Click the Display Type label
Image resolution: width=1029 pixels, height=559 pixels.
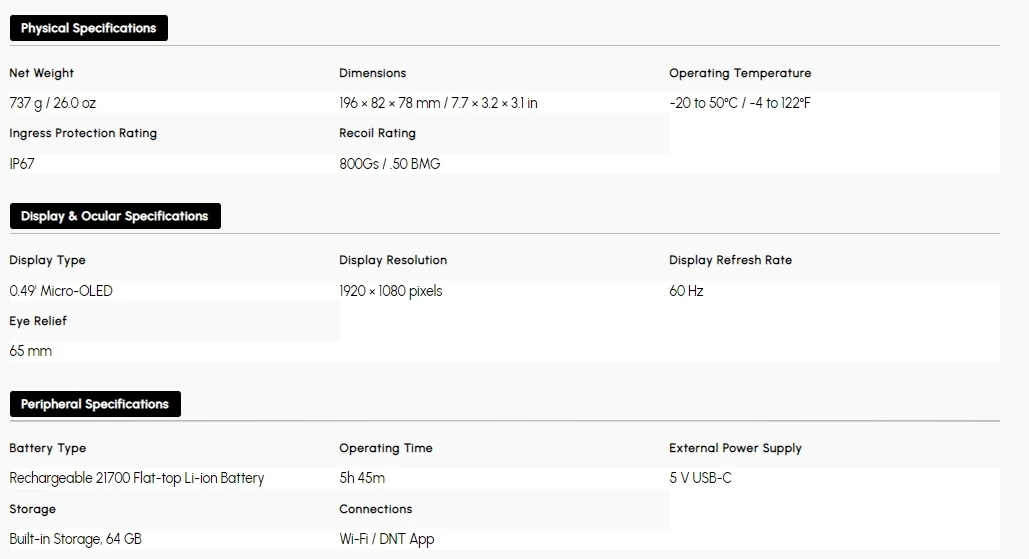click(x=47, y=260)
